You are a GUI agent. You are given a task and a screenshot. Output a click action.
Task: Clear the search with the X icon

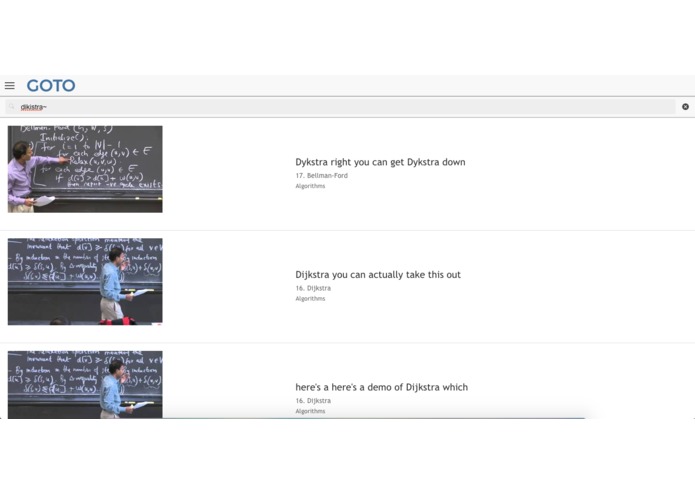tap(685, 107)
